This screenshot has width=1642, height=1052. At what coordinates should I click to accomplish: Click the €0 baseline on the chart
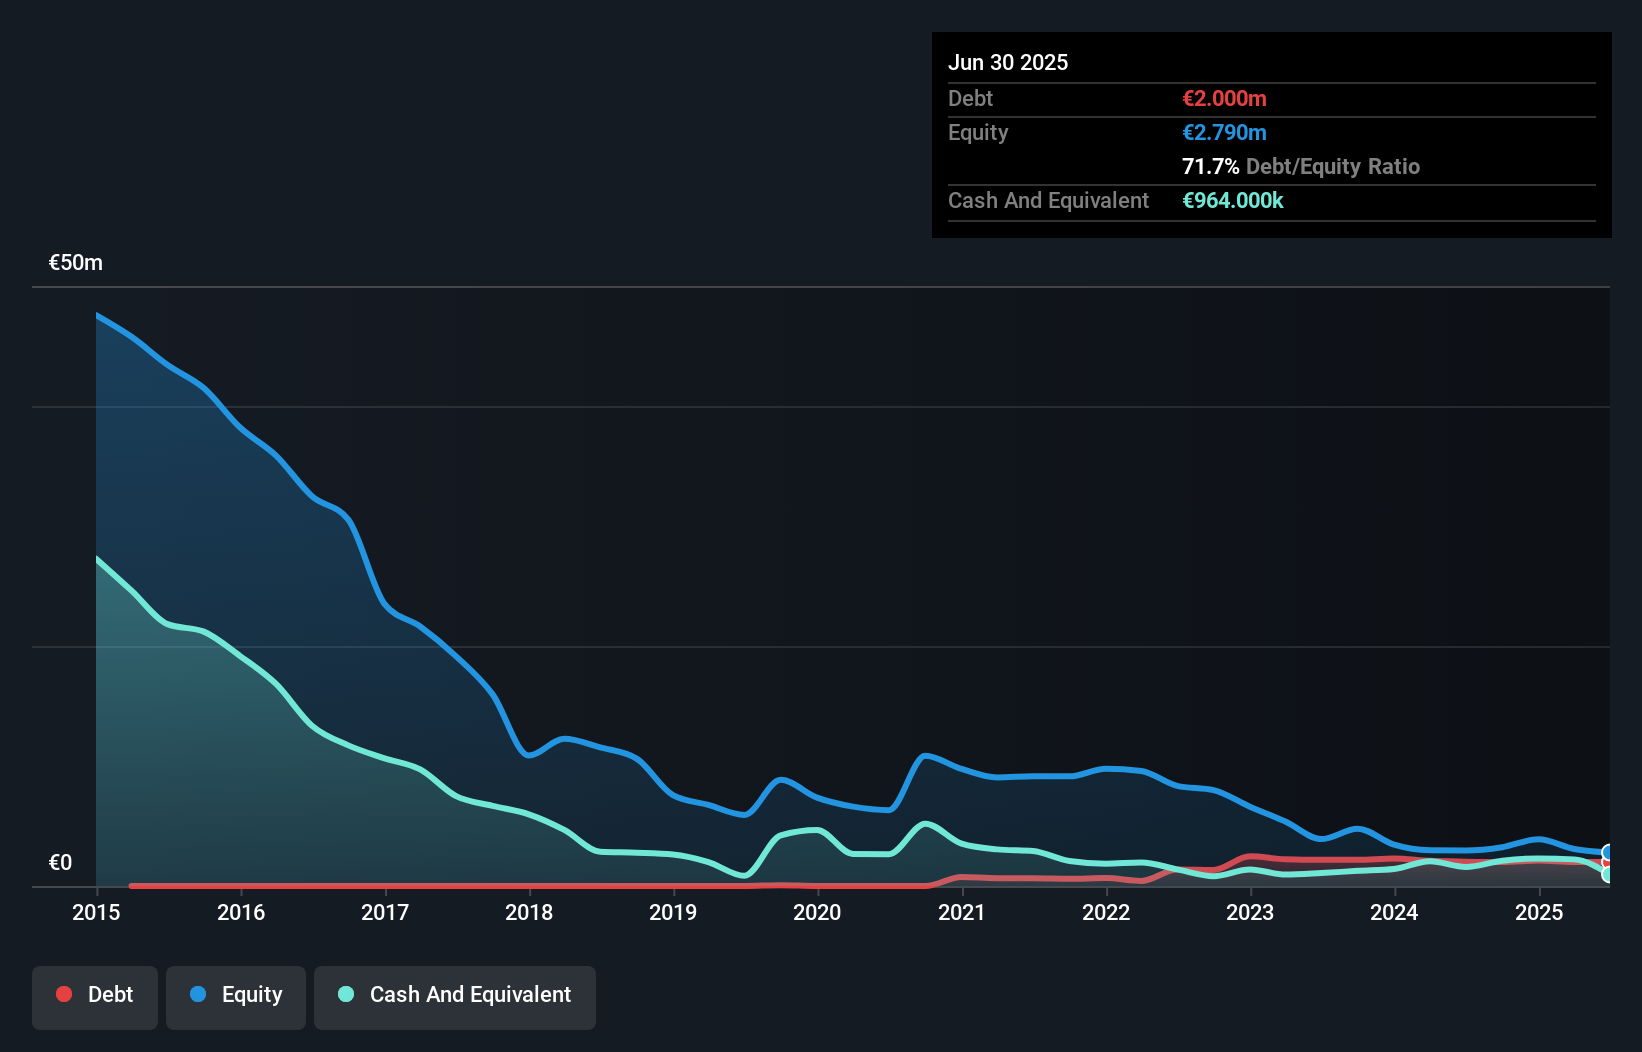pyautogui.click(x=60, y=861)
